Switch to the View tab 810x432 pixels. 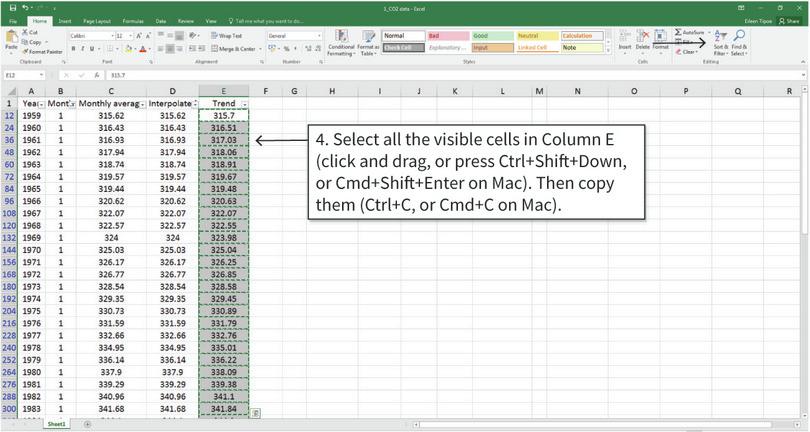[211, 21]
